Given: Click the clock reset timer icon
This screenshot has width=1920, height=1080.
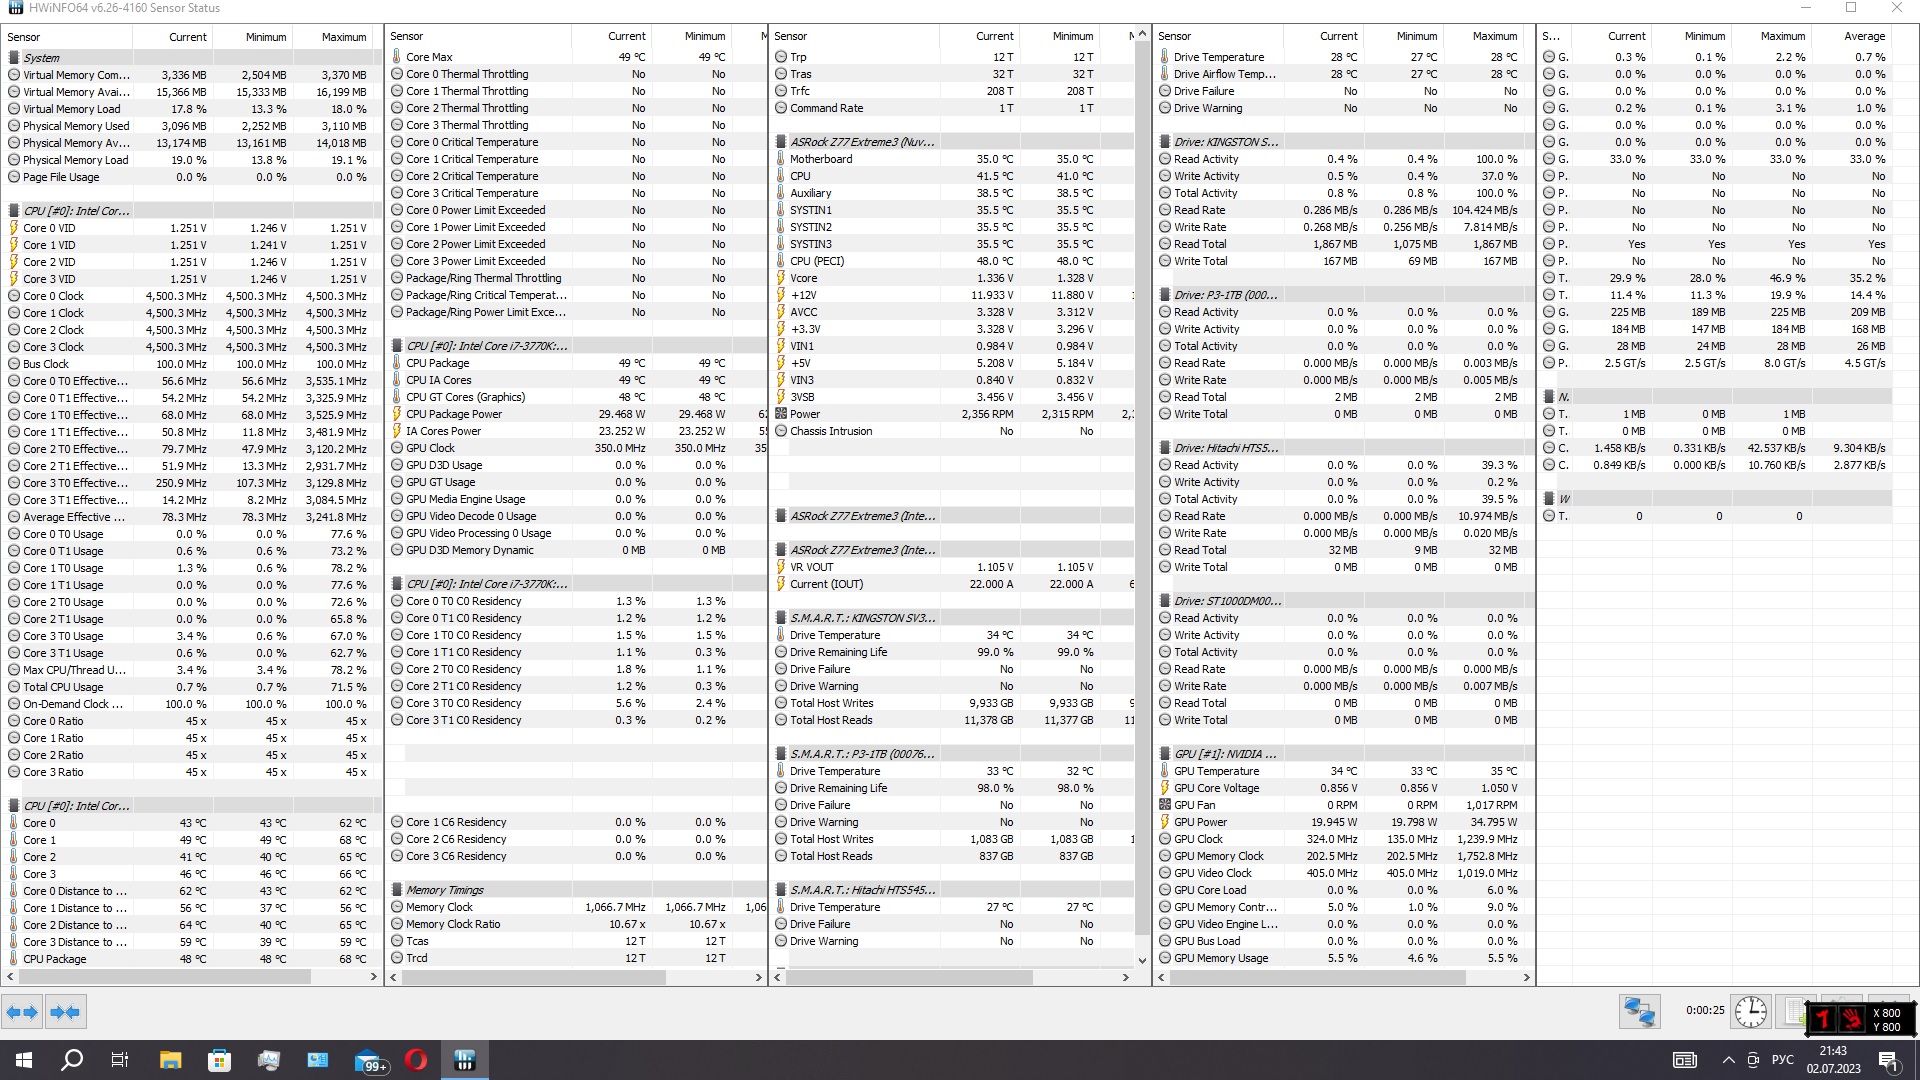Looking at the screenshot, I should click(x=1750, y=1012).
